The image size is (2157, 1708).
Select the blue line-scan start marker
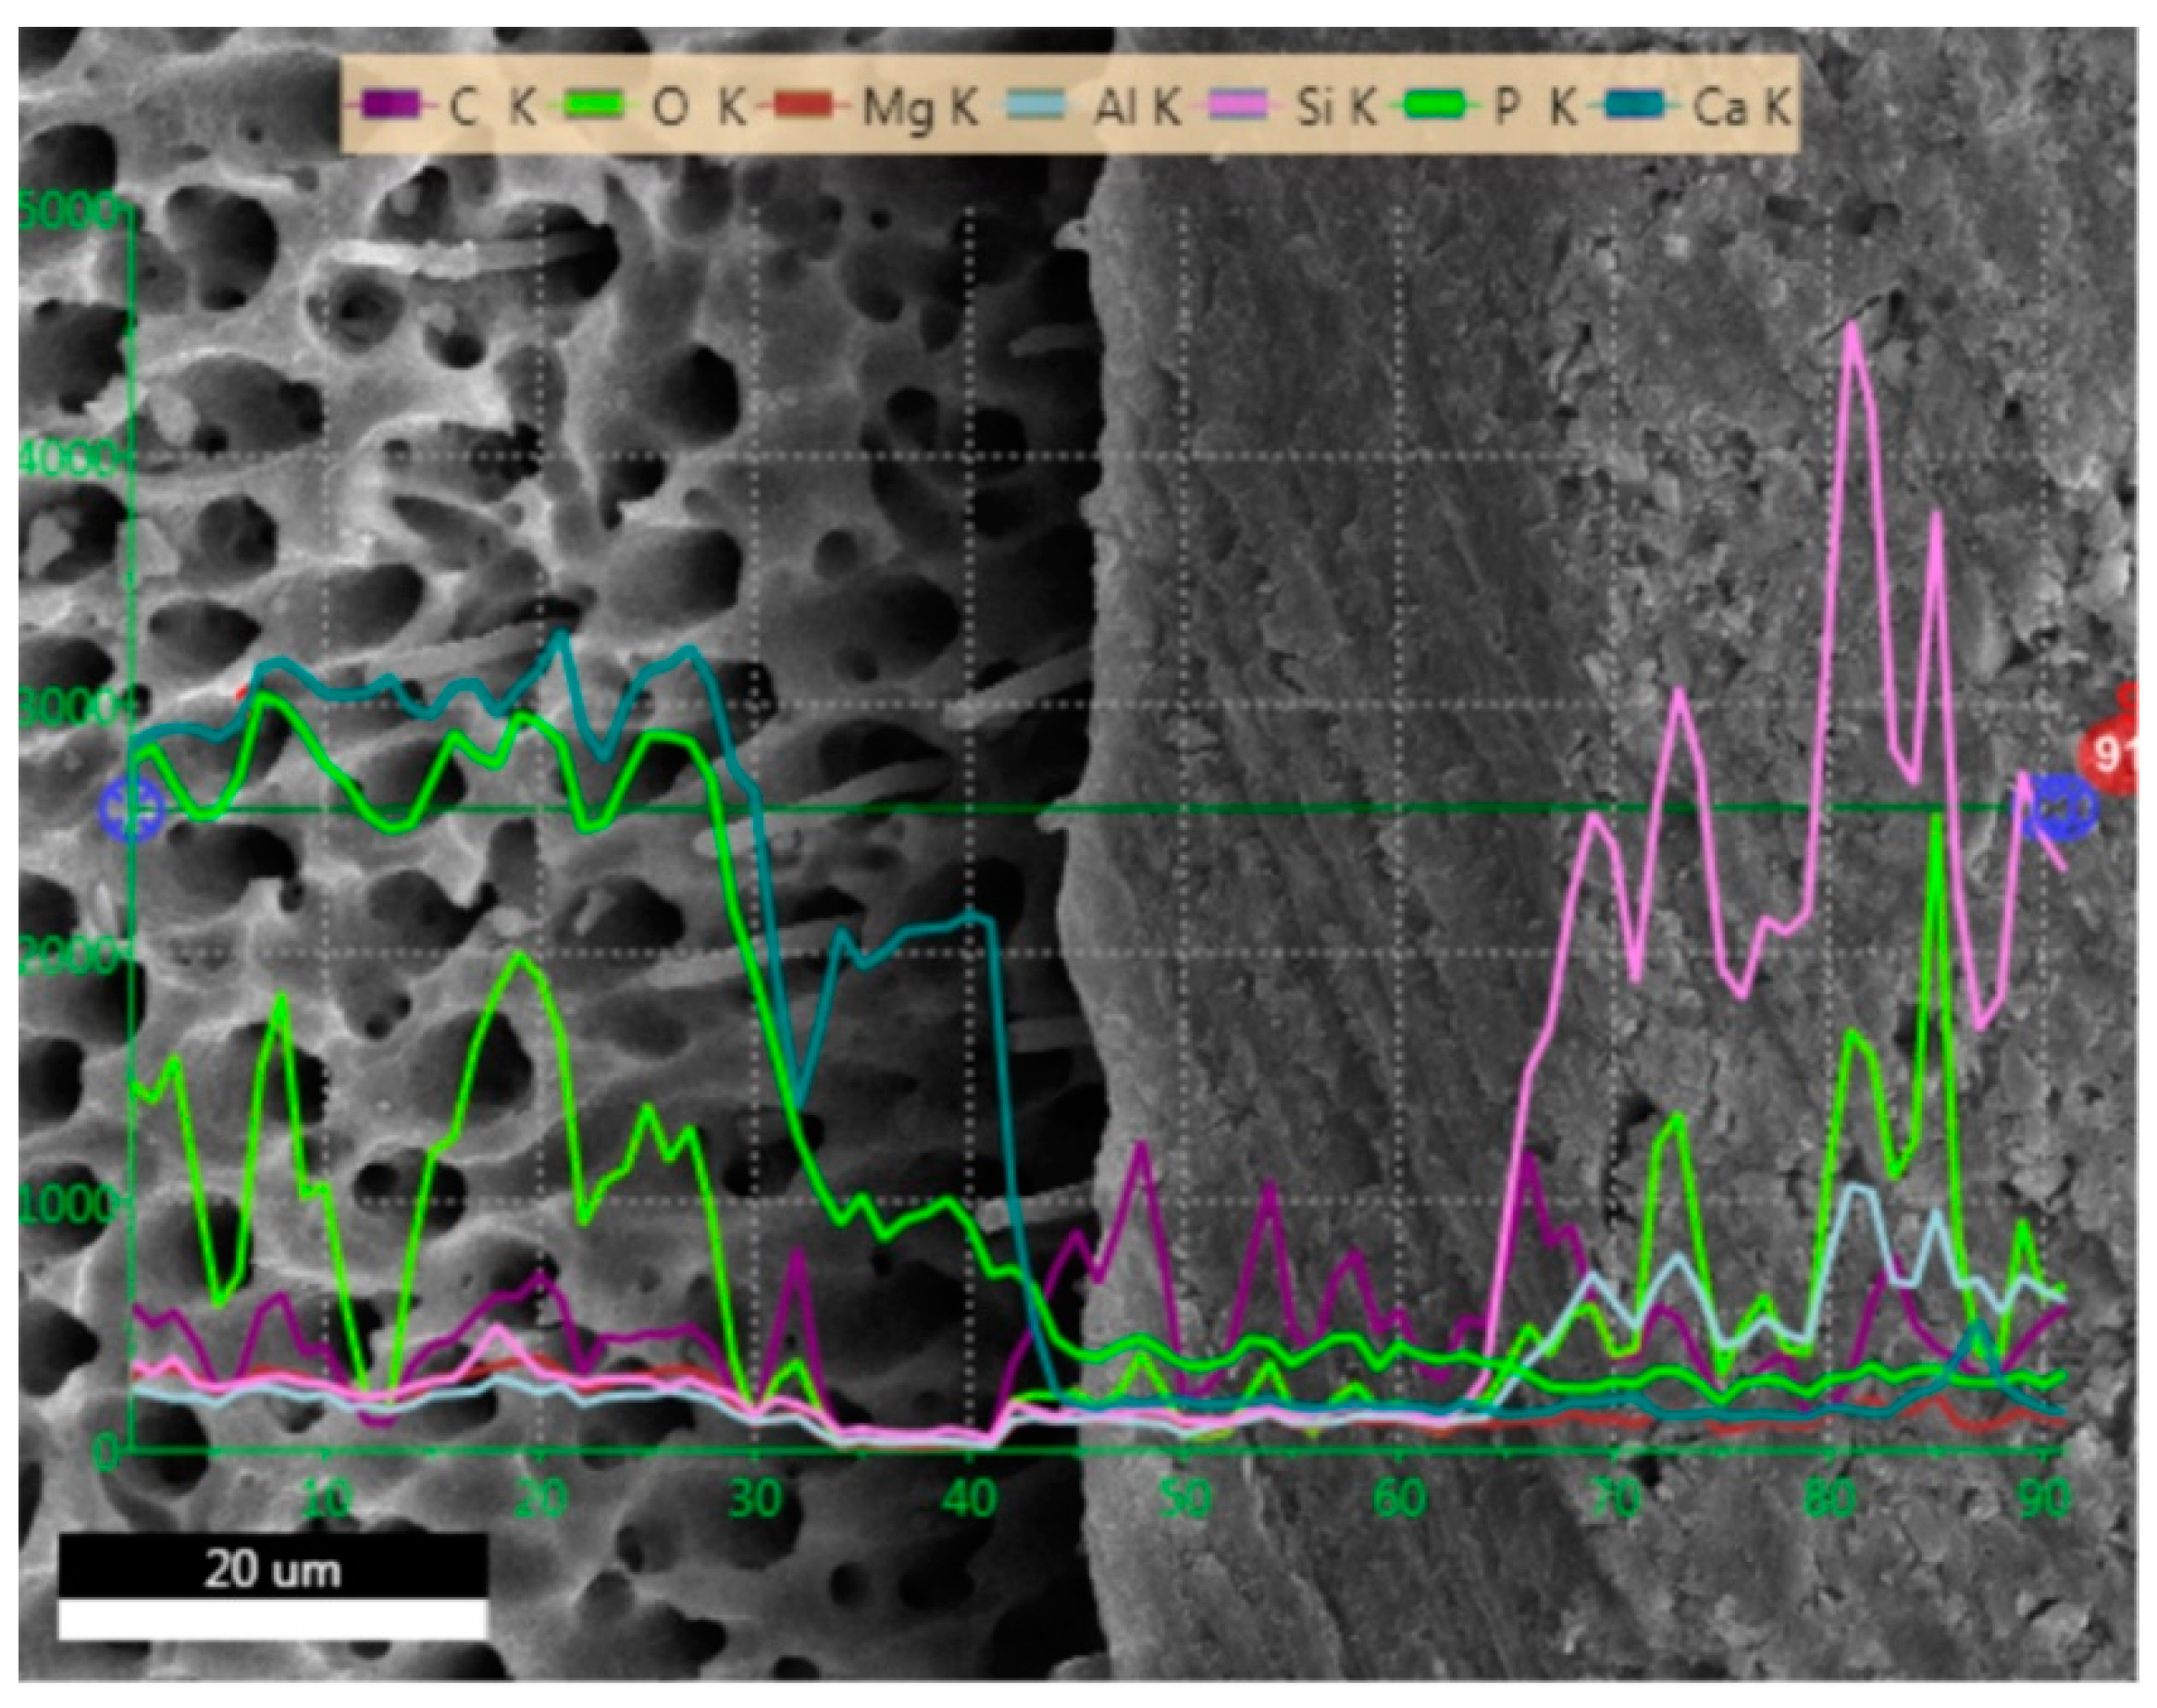[133, 808]
